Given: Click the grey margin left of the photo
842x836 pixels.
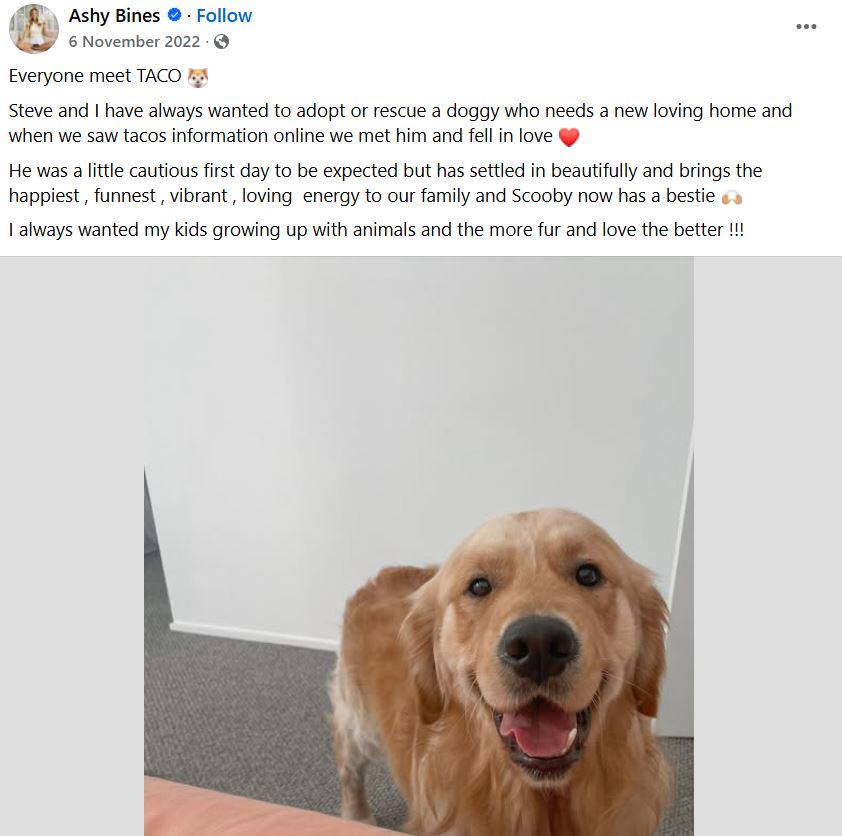Looking at the screenshot, I should coord(72,546).
